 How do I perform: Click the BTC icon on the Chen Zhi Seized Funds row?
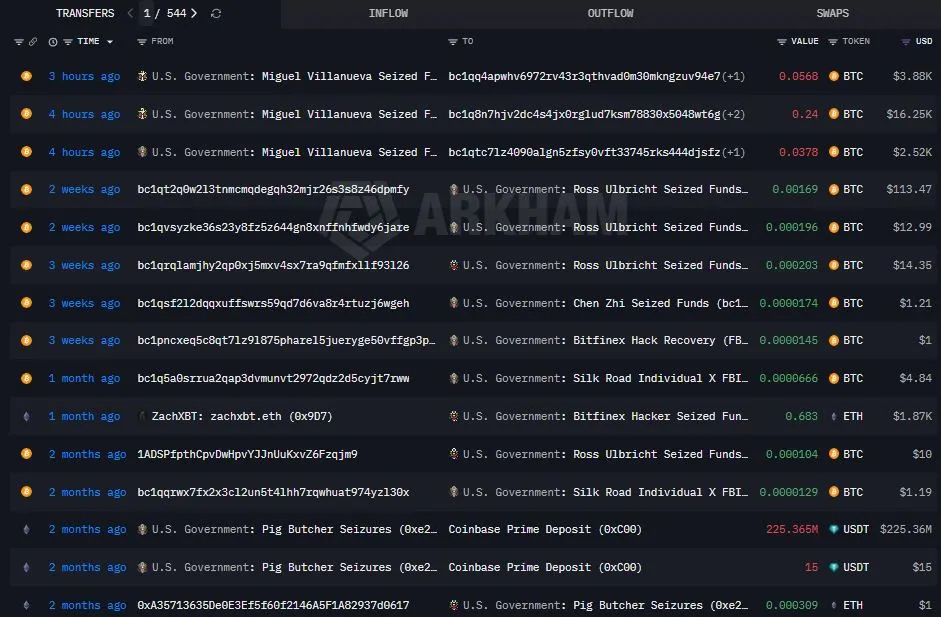(831, 303)
